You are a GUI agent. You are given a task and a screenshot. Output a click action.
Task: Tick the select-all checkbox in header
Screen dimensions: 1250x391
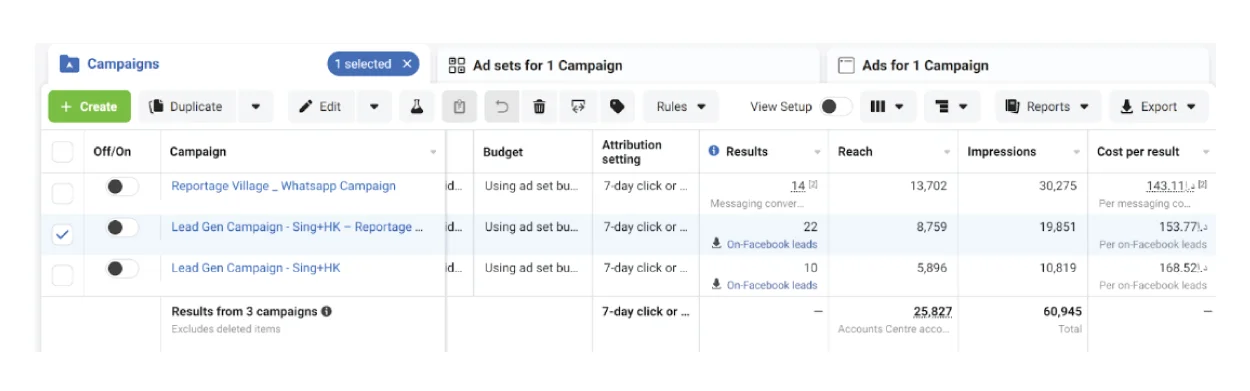click(x=62, y=152)
